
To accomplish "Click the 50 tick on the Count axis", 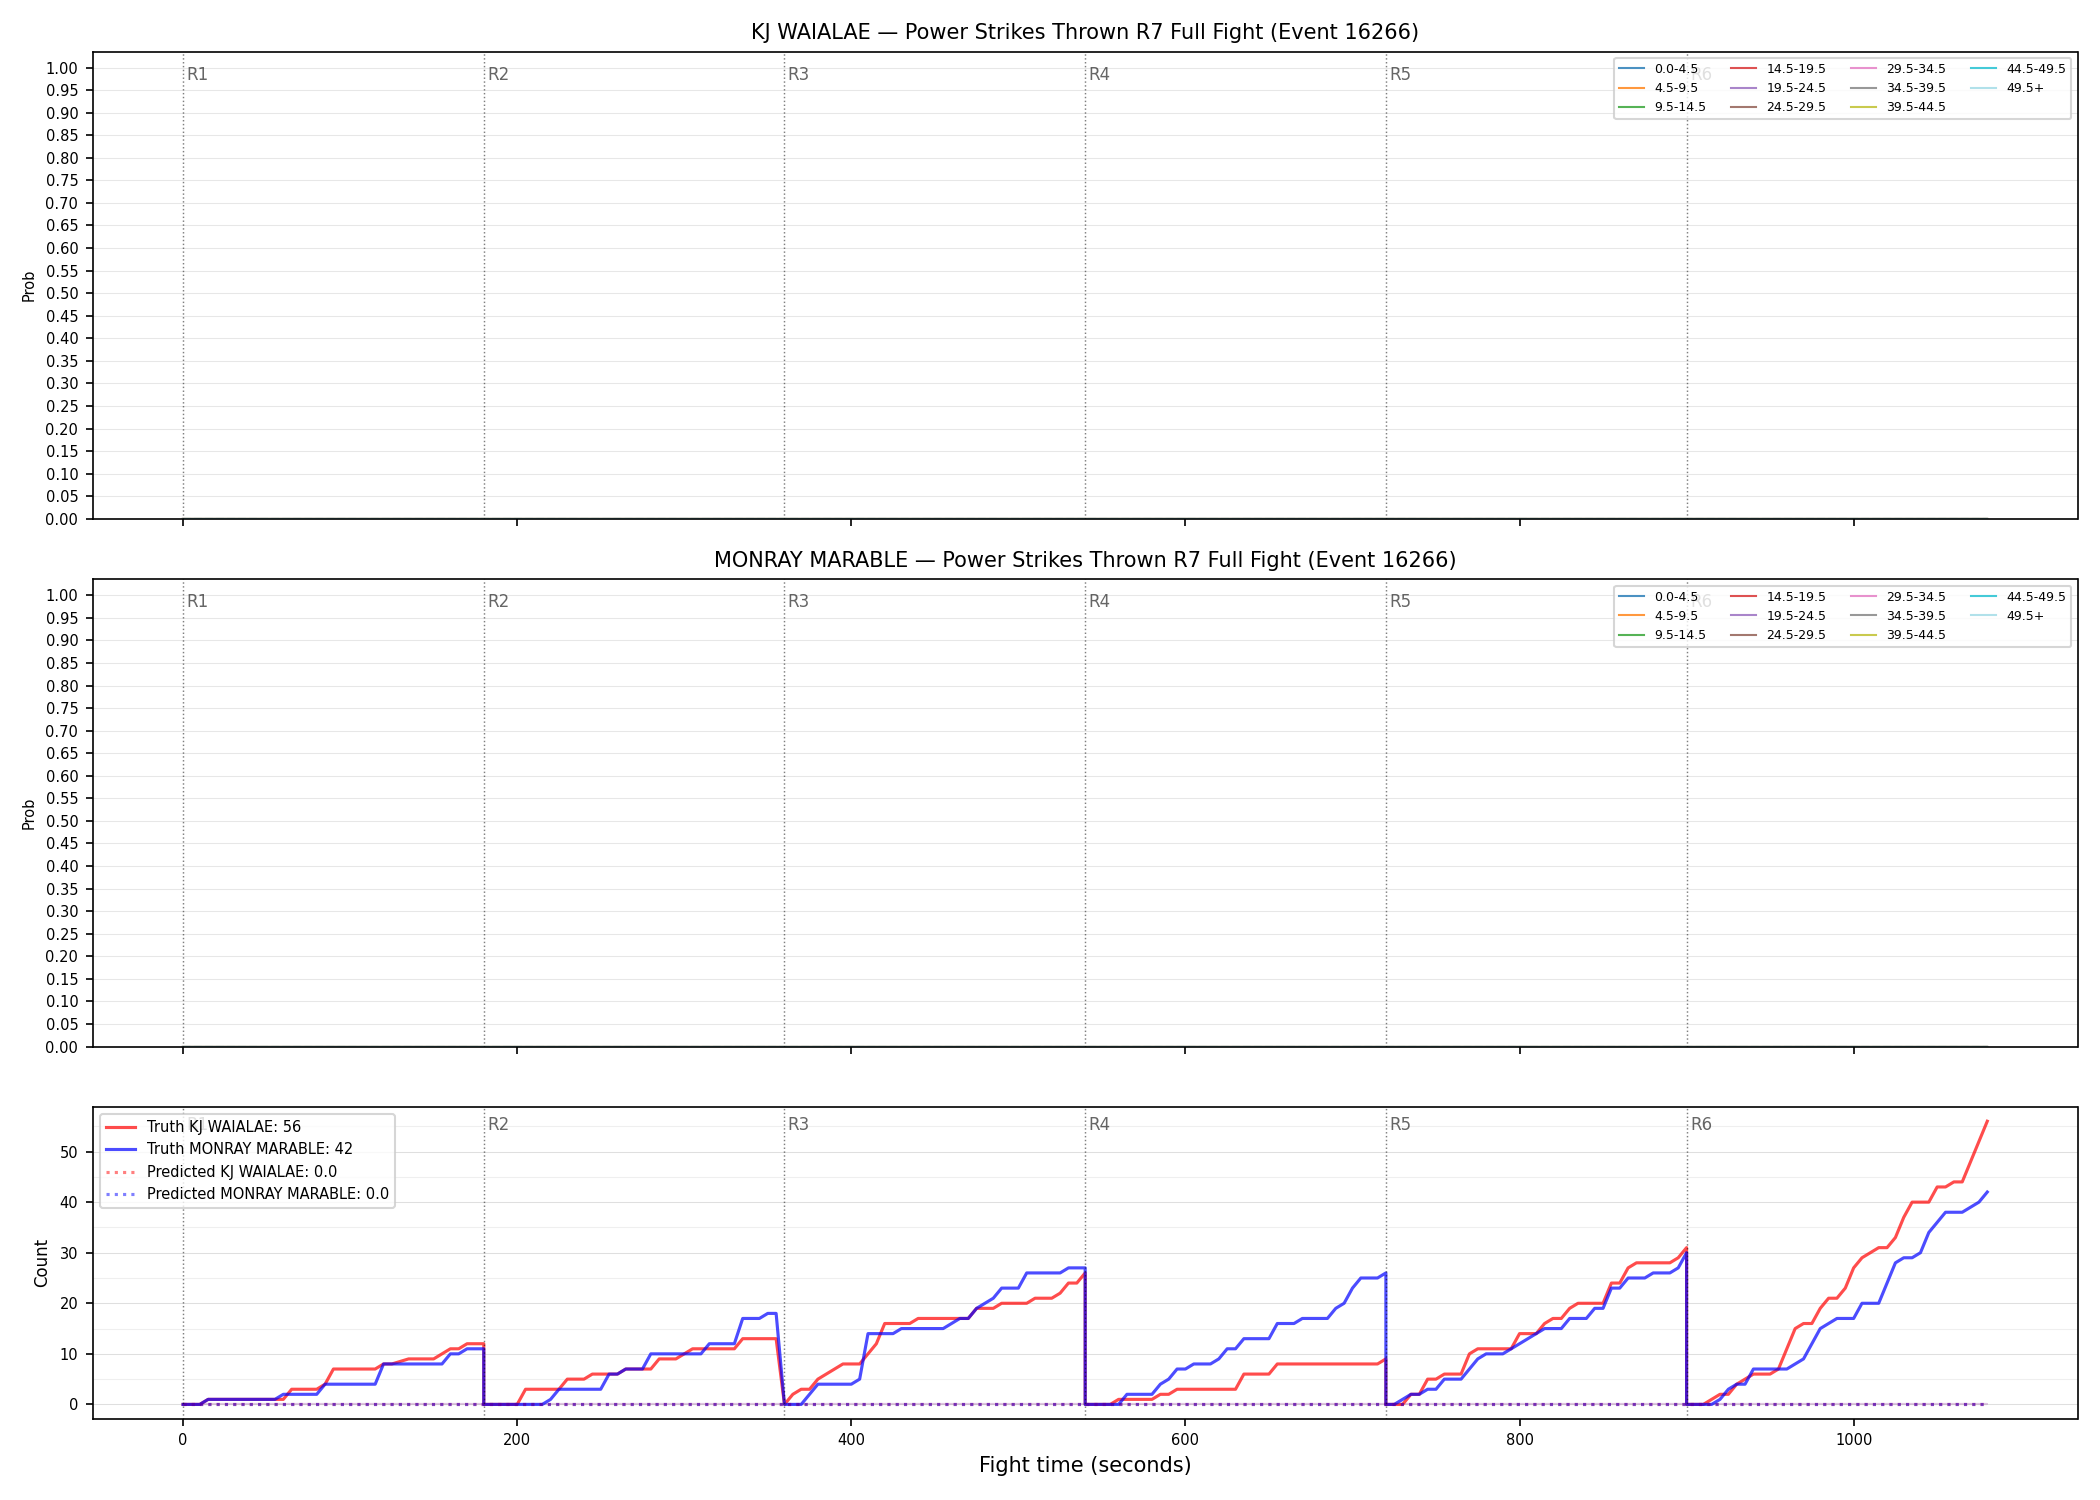I will click(69, 1152).
